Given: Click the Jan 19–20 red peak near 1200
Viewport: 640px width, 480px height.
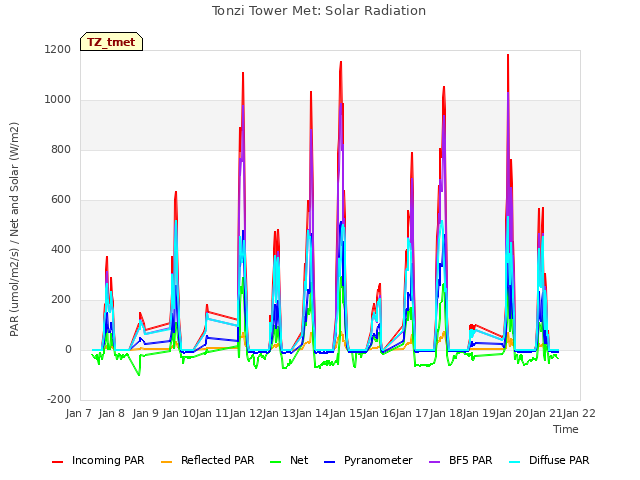Looking at the screenshot, I should coord(508,55).
